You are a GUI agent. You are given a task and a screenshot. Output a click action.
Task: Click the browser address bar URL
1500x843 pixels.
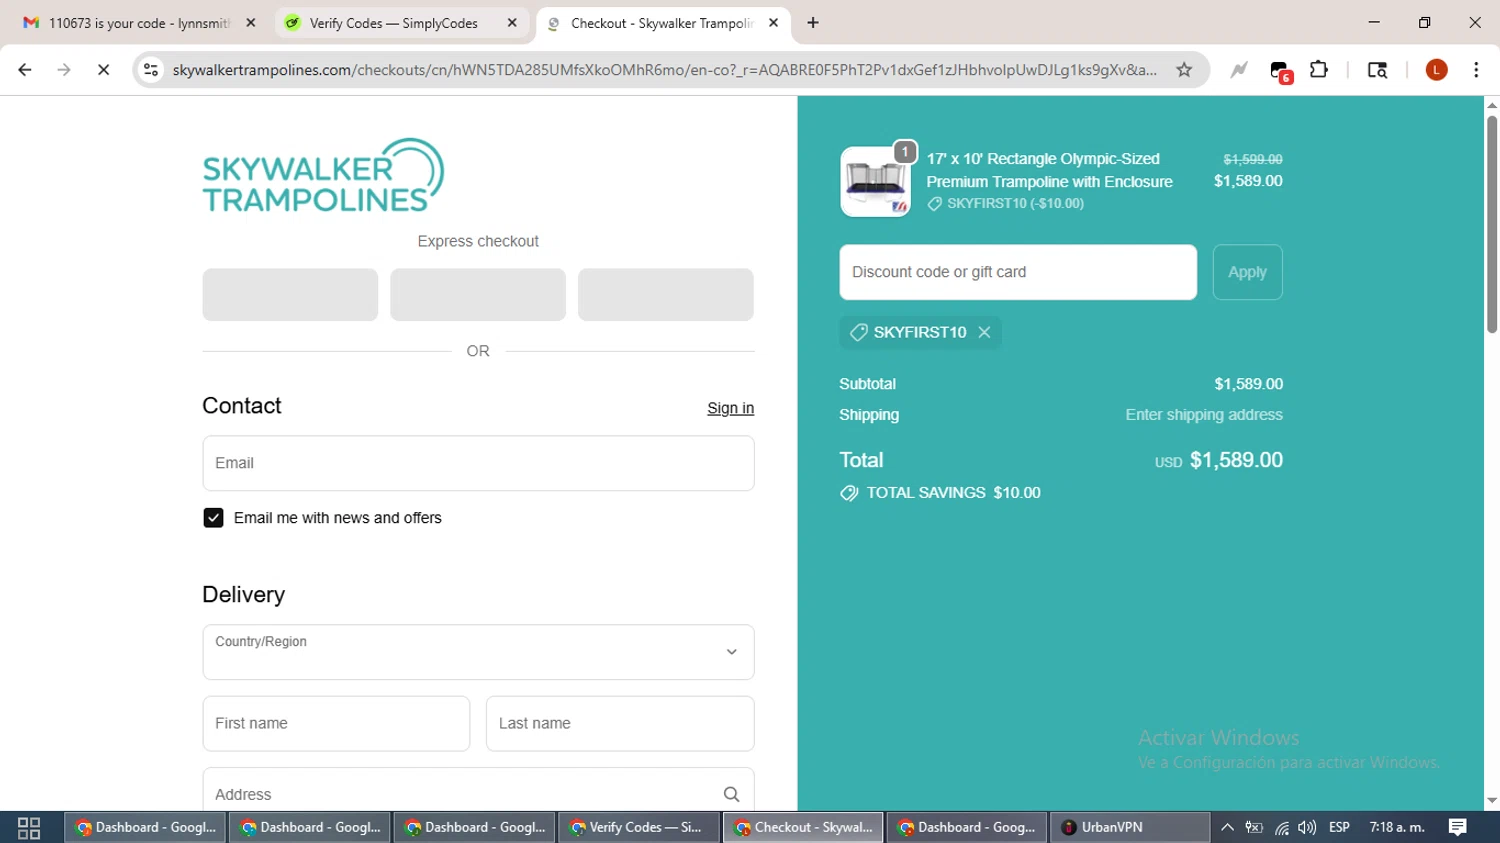coord(664,70)
